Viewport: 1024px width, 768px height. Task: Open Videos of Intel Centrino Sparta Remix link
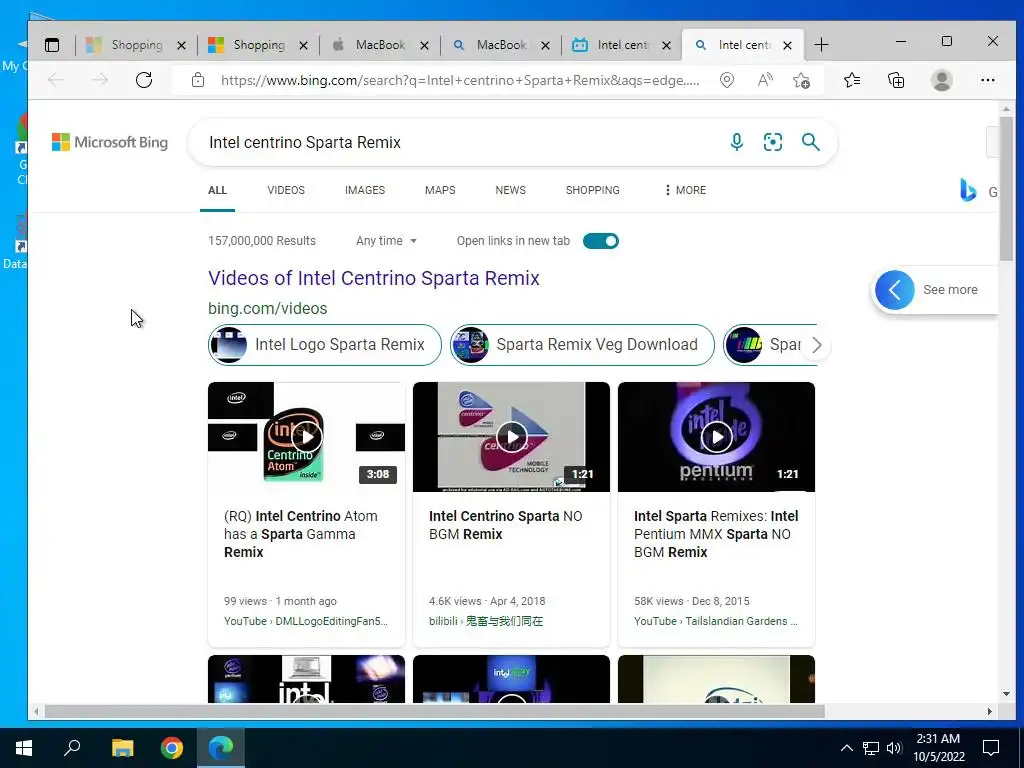pyautogui.click(x=374, y=278)
